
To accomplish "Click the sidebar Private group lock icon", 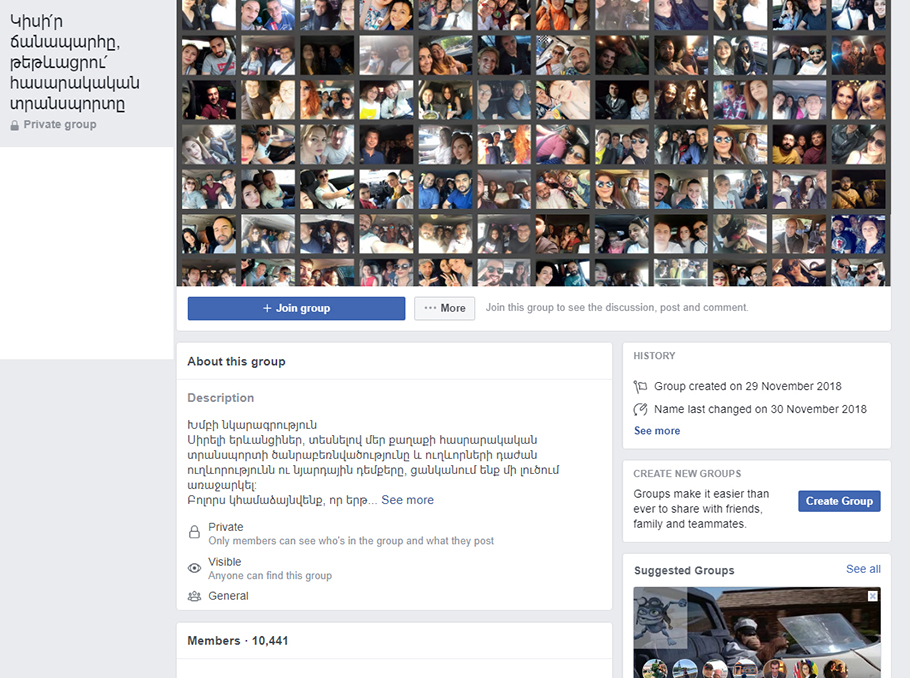I will tap(15, 125).
